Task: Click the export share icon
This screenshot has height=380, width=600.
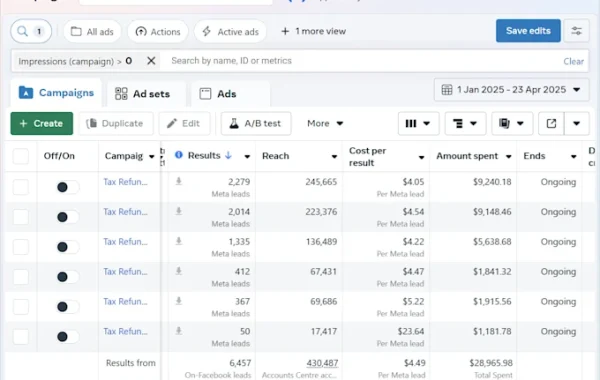Action: (x=551, y=123)
